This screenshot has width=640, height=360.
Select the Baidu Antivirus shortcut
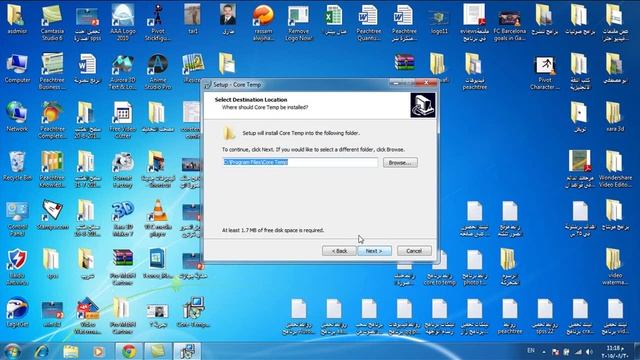(x=17, y=267)
